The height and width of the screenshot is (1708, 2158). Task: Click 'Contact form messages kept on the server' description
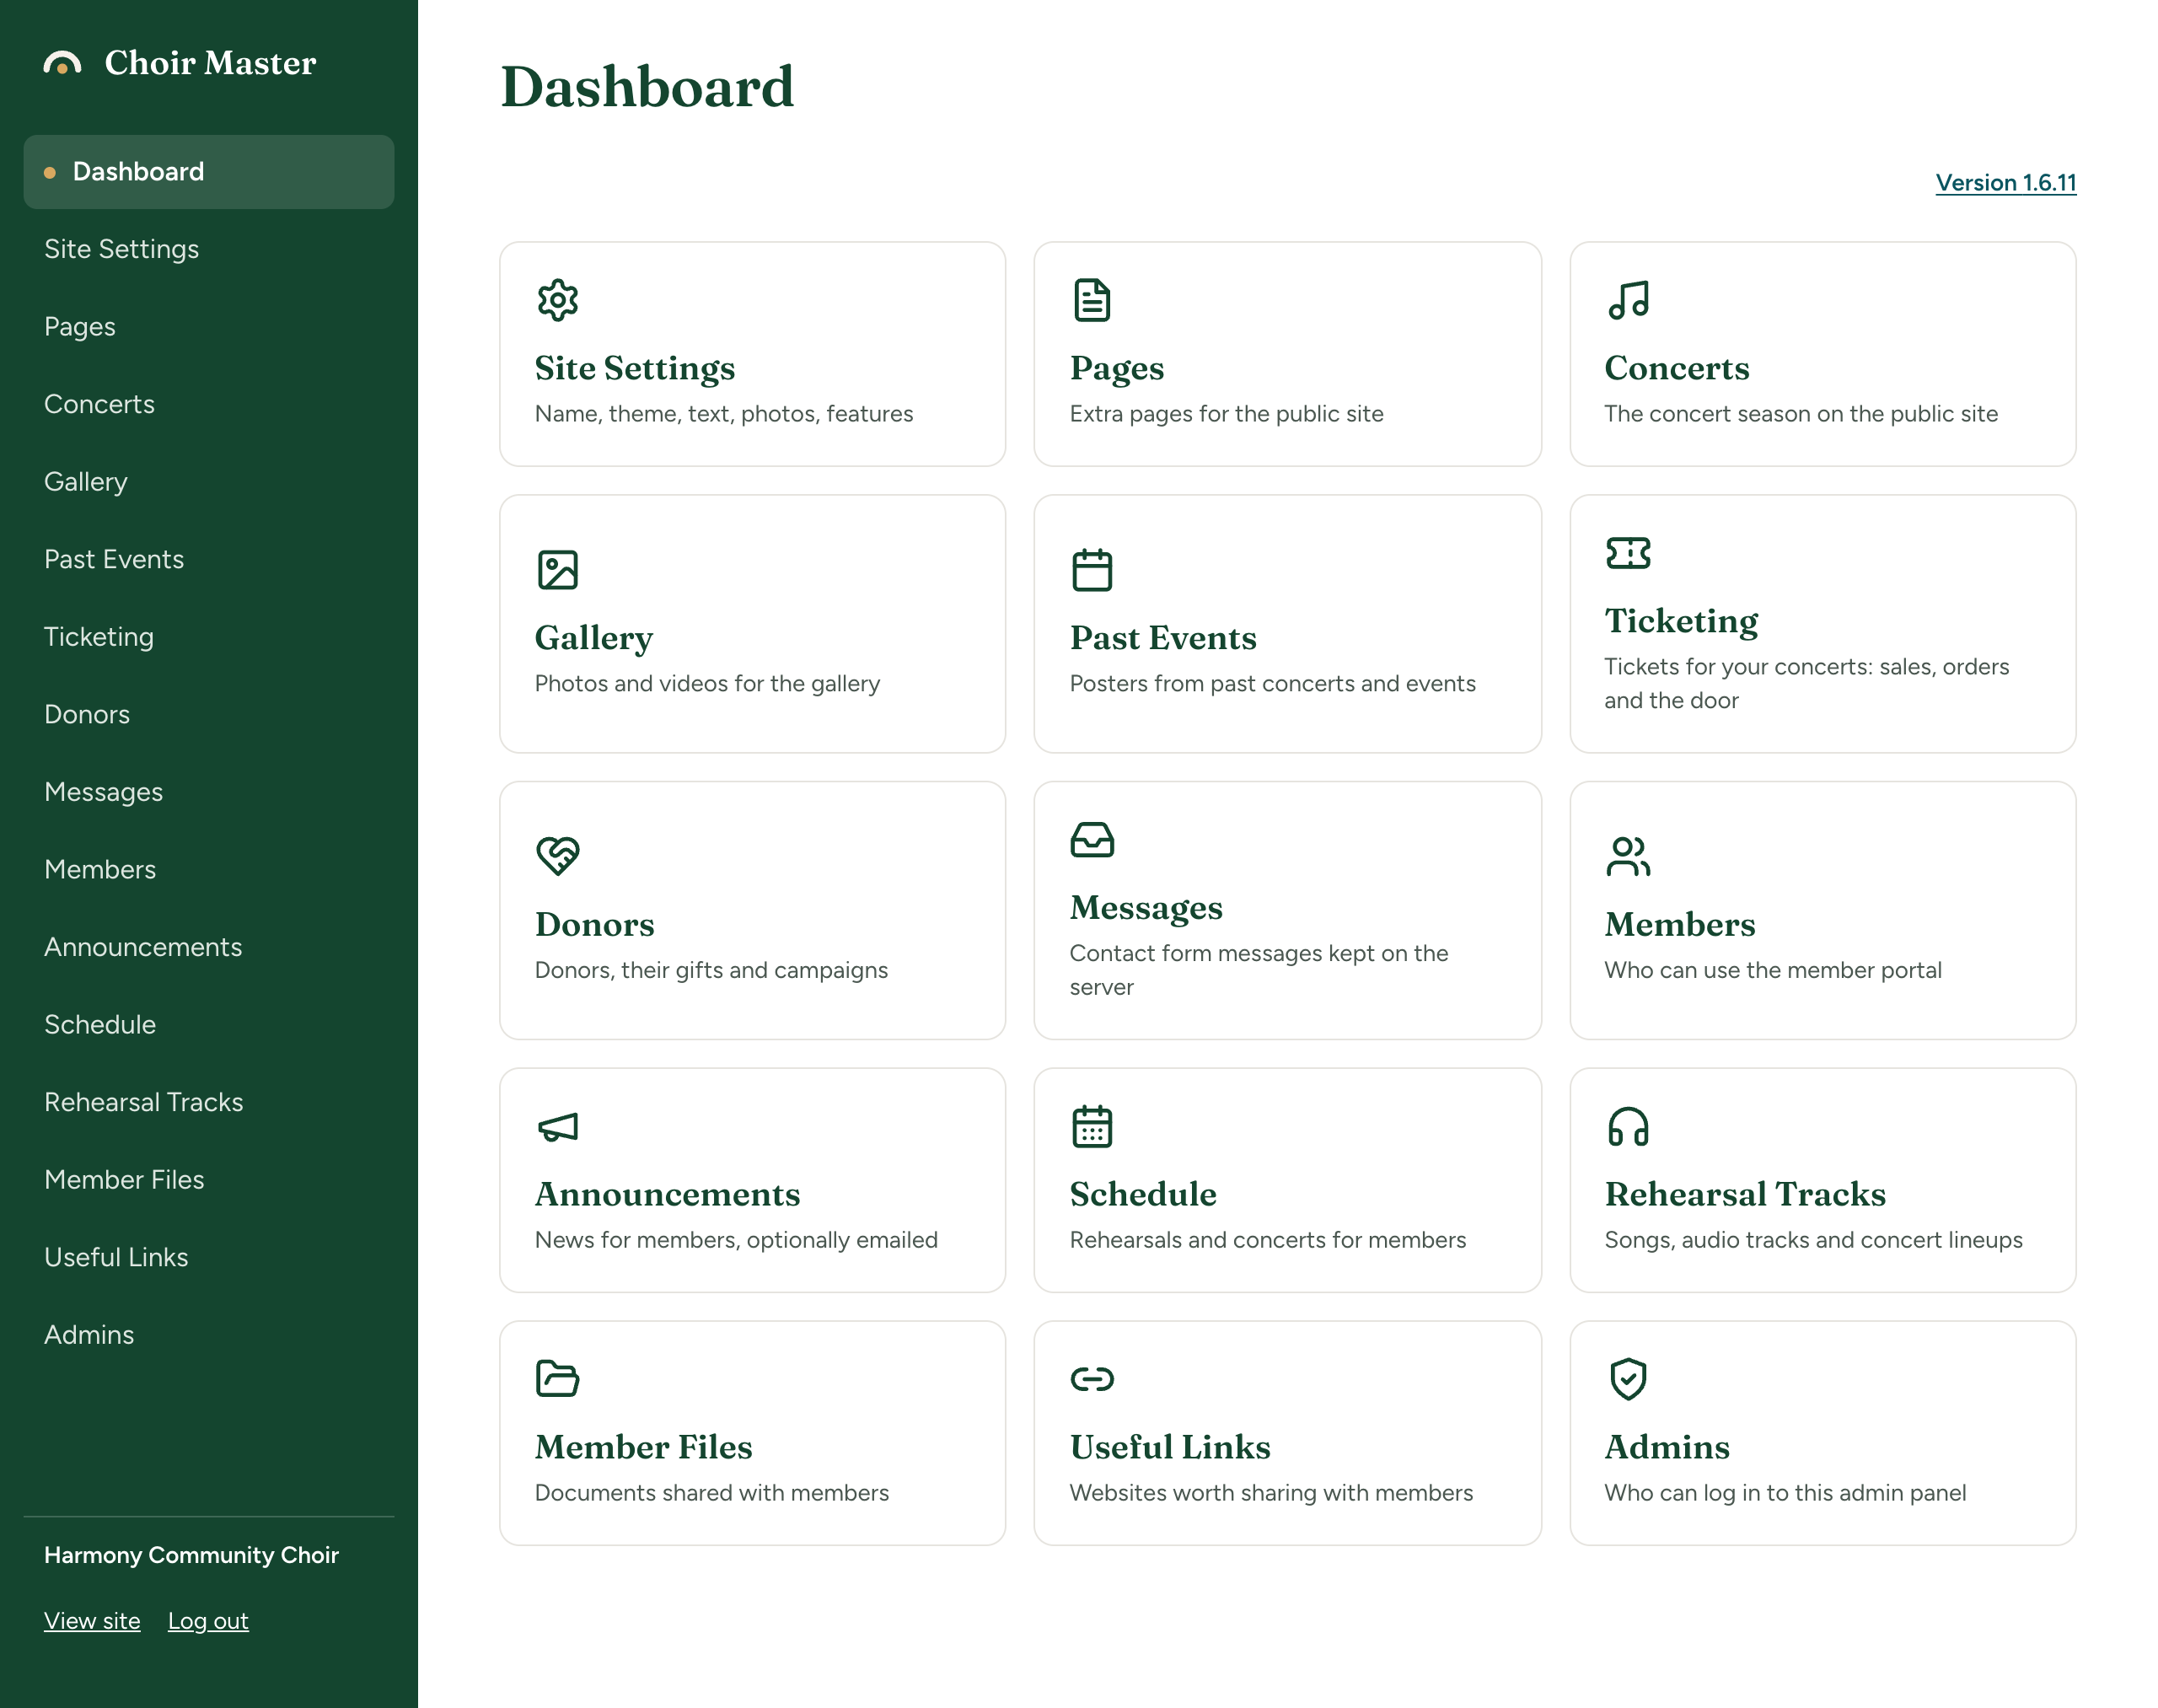(x=1259, y=970)
